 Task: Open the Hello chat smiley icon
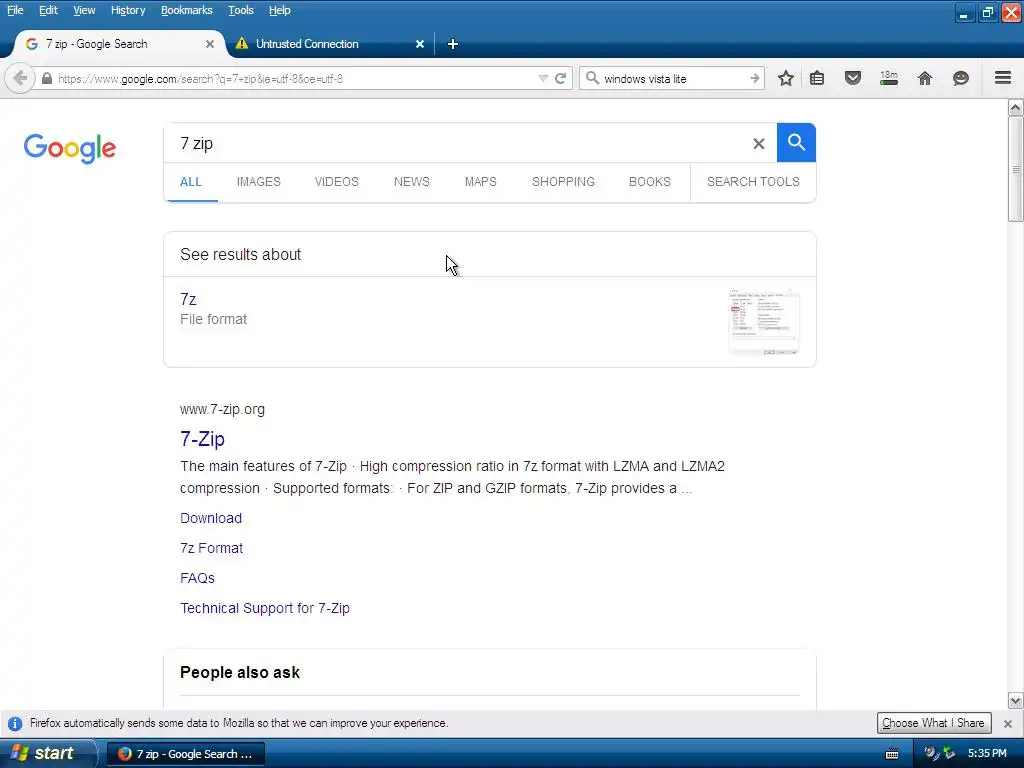961,78
